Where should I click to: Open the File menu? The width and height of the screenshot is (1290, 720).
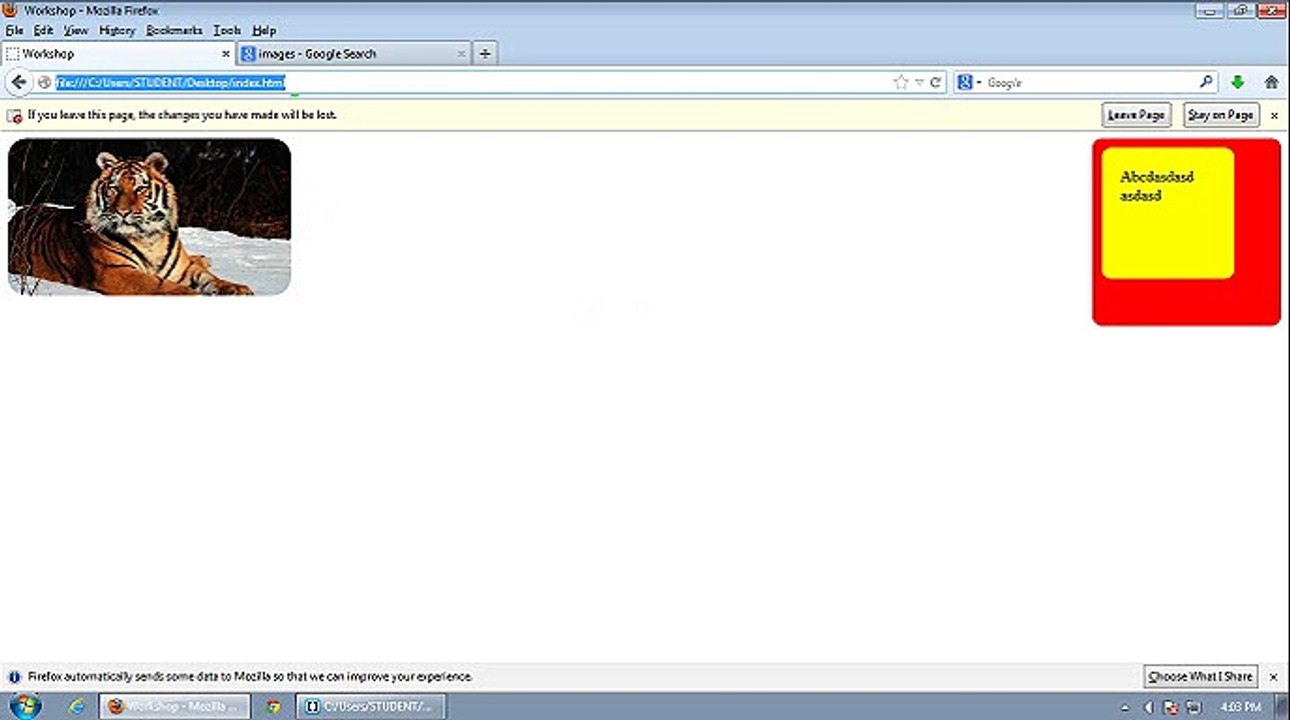click(x=14, y=30)
